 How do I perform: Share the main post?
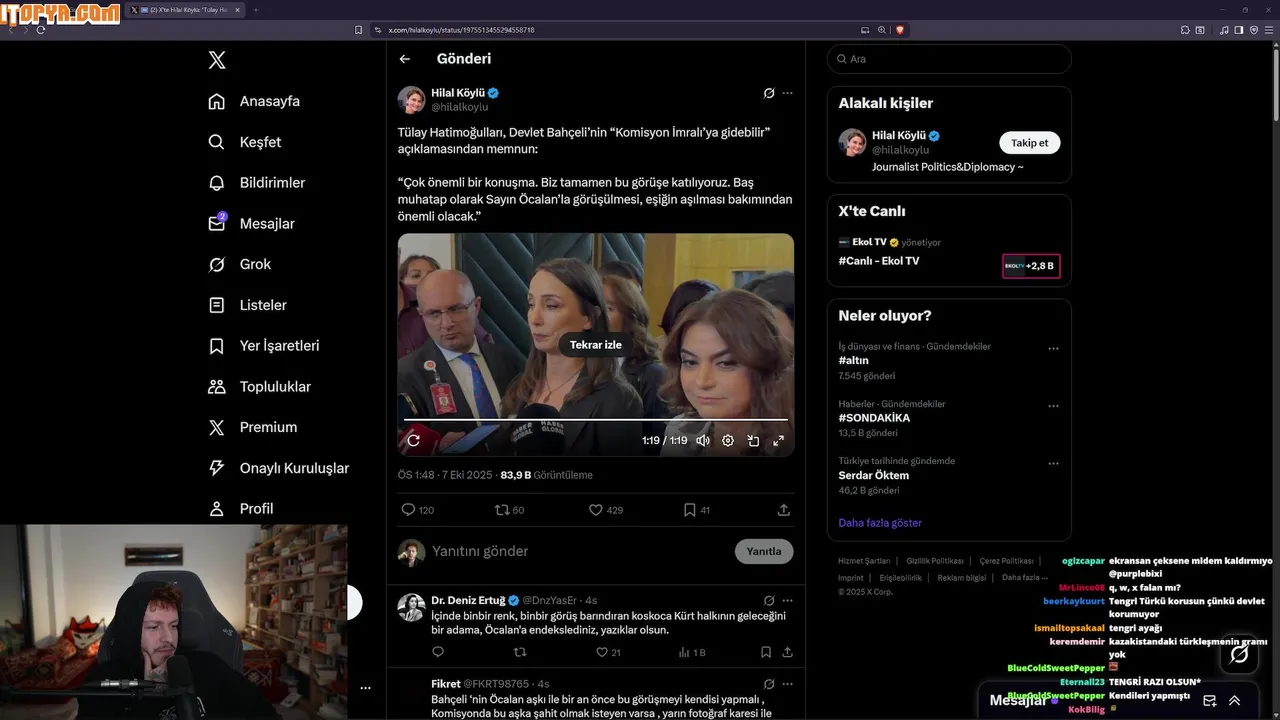tap(783, 510)
